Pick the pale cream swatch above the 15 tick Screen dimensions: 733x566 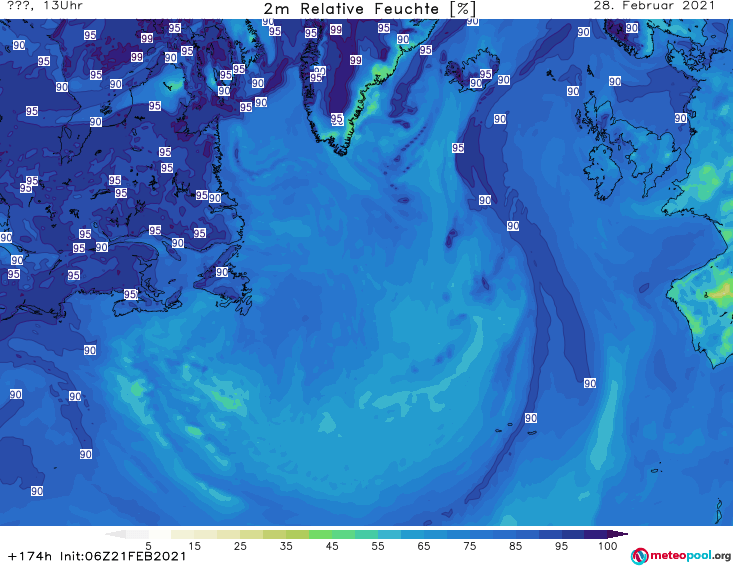point(183,534)
